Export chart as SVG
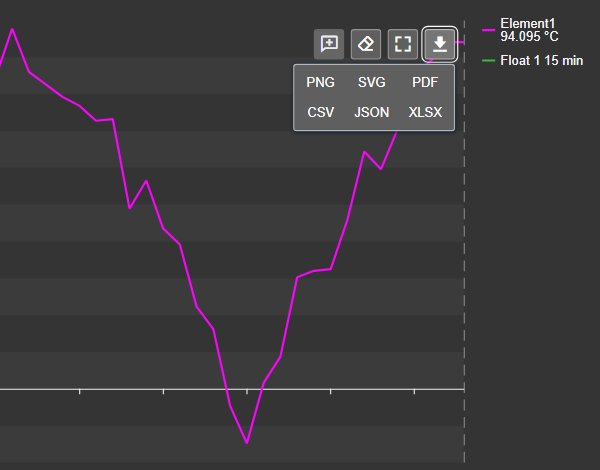Screen dimensions: 600x470 tap(372, 82)
